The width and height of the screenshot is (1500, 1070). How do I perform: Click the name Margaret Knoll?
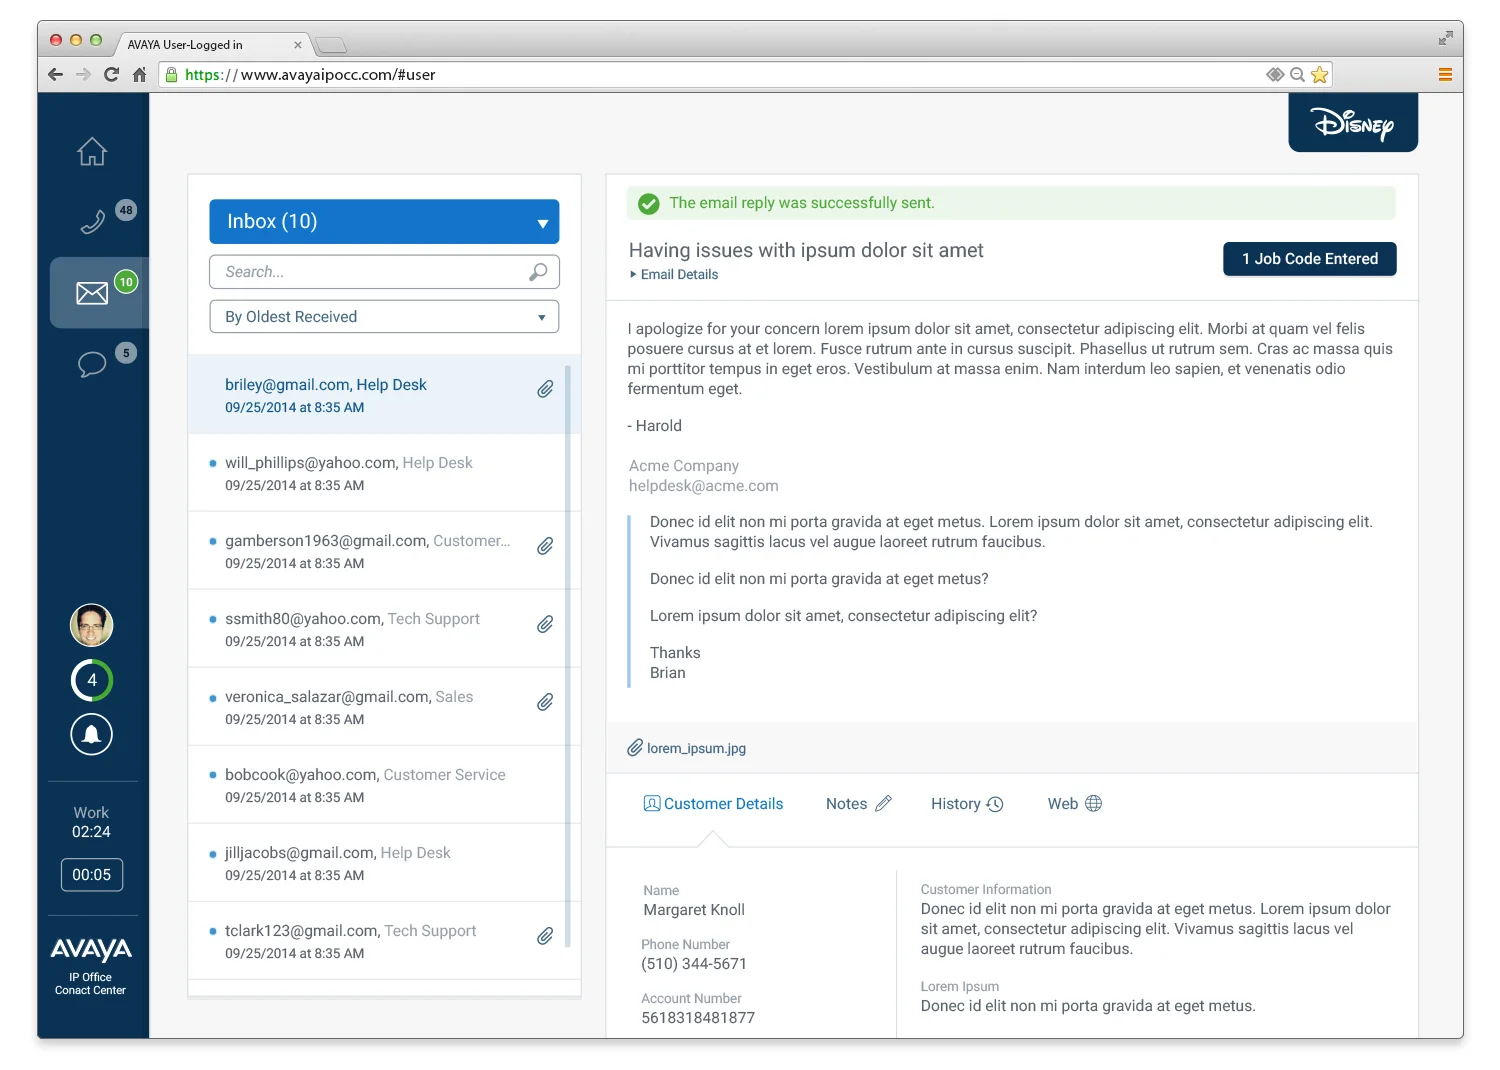[x=694, y=910]
